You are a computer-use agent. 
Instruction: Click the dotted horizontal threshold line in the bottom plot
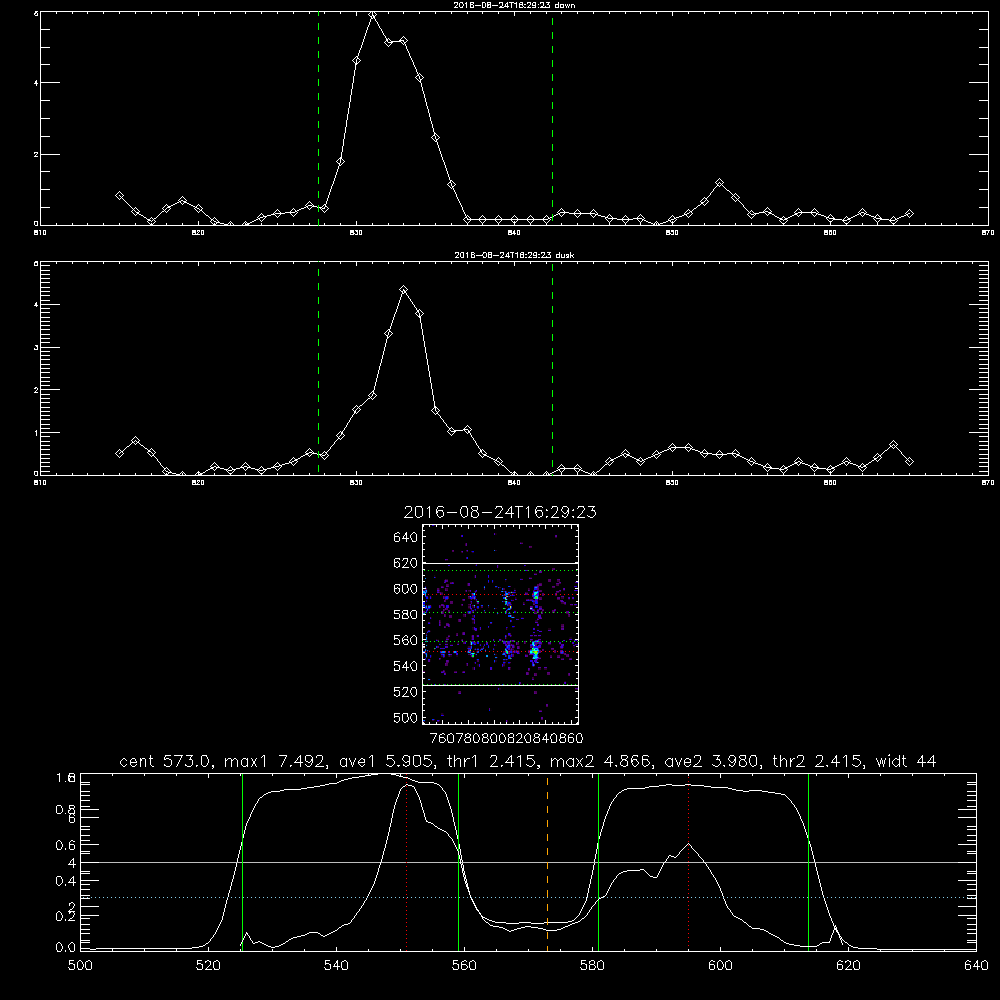tap(528, 897)
